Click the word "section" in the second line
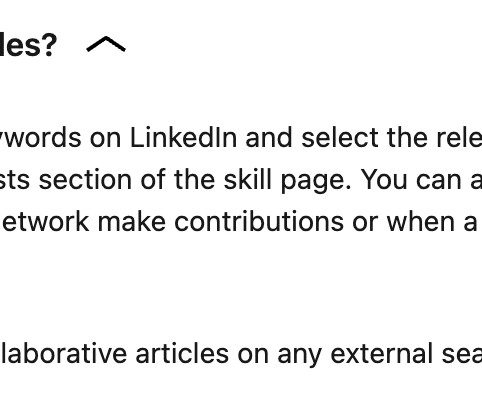 pos(85,180)
